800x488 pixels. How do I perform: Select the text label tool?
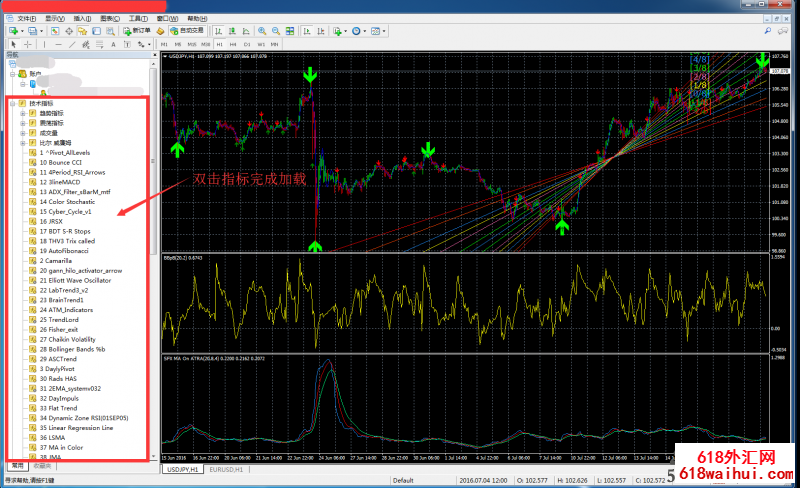127,44
